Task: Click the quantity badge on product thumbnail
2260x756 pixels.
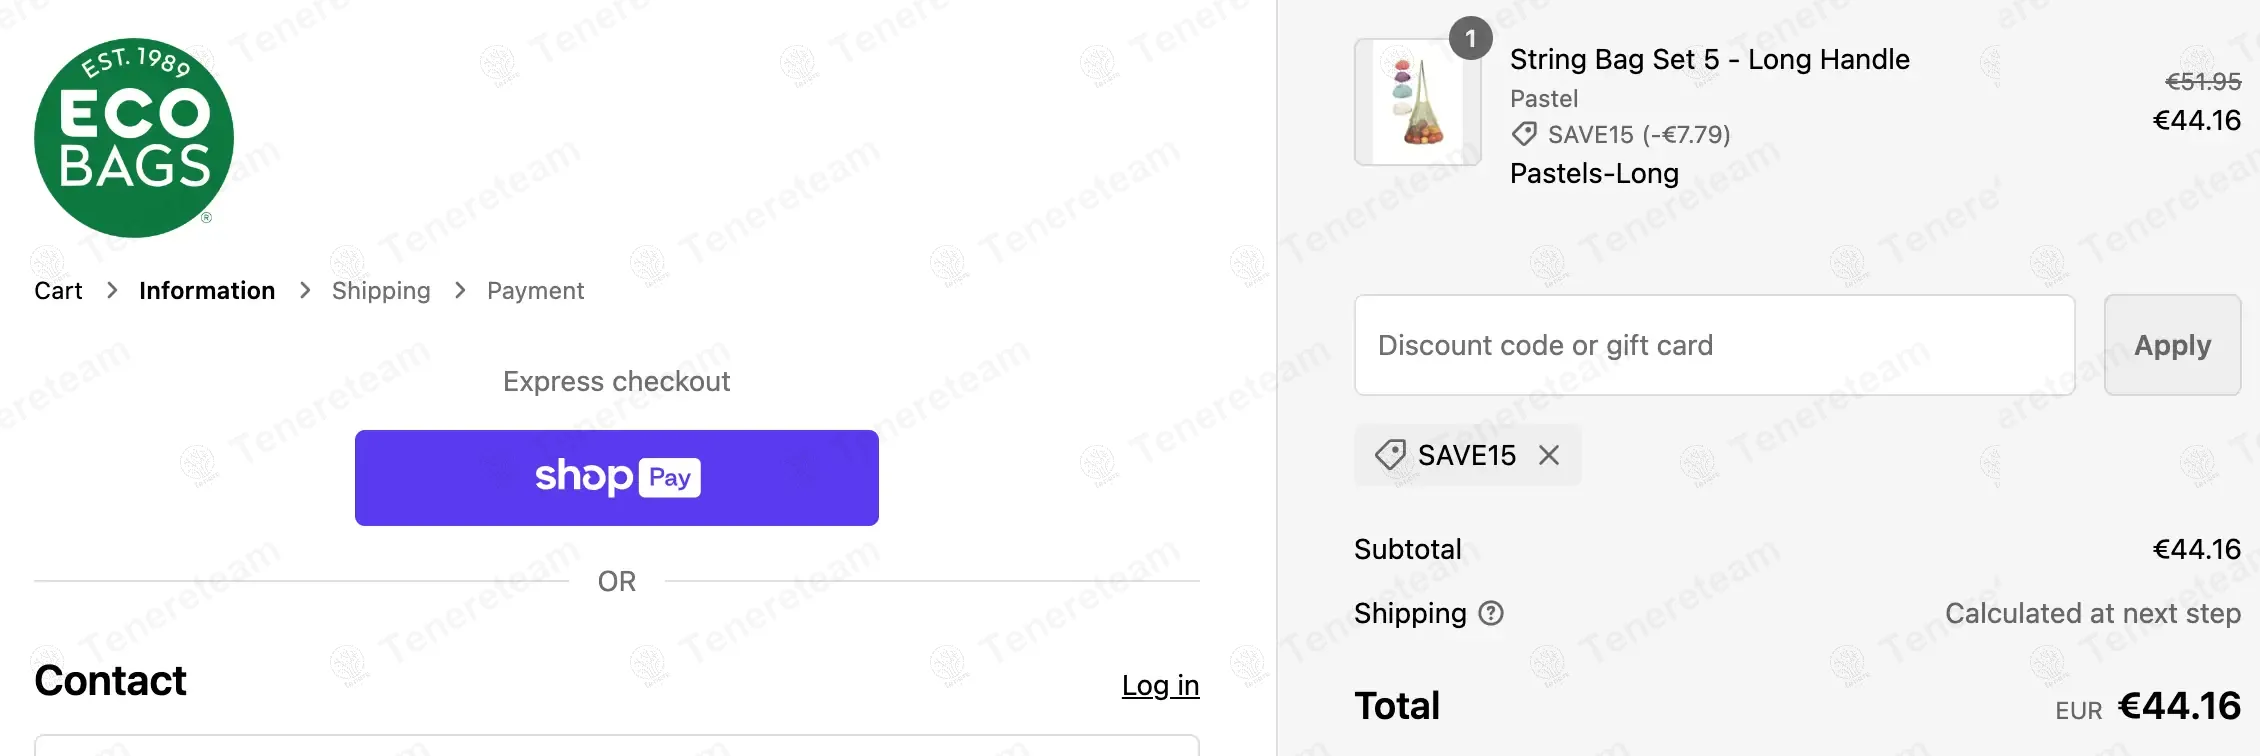Action: coord(1470,39)
